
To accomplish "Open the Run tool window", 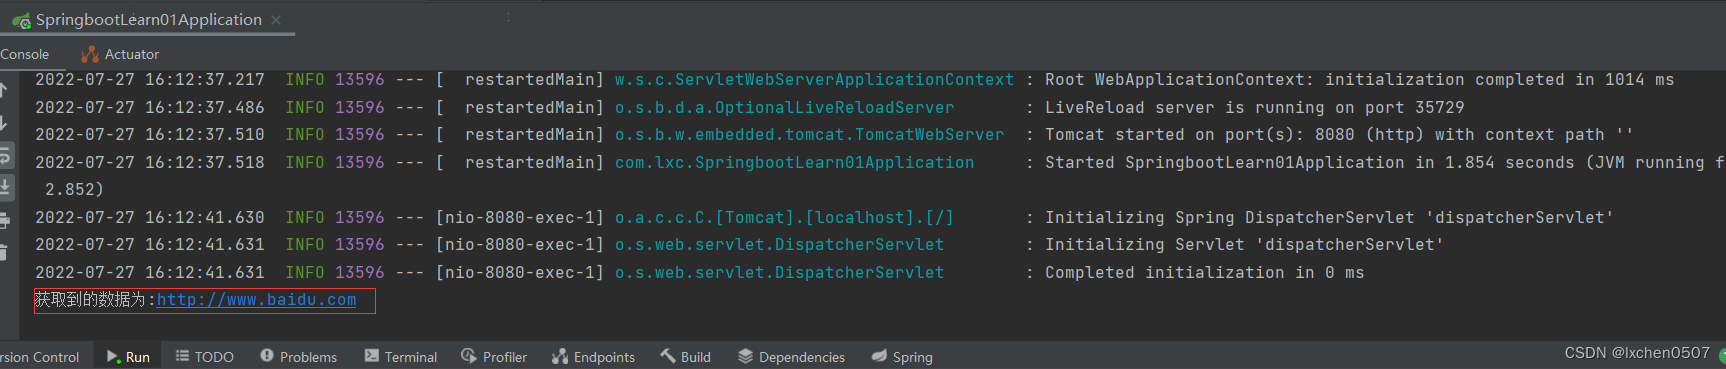I will tap(128, 357).
